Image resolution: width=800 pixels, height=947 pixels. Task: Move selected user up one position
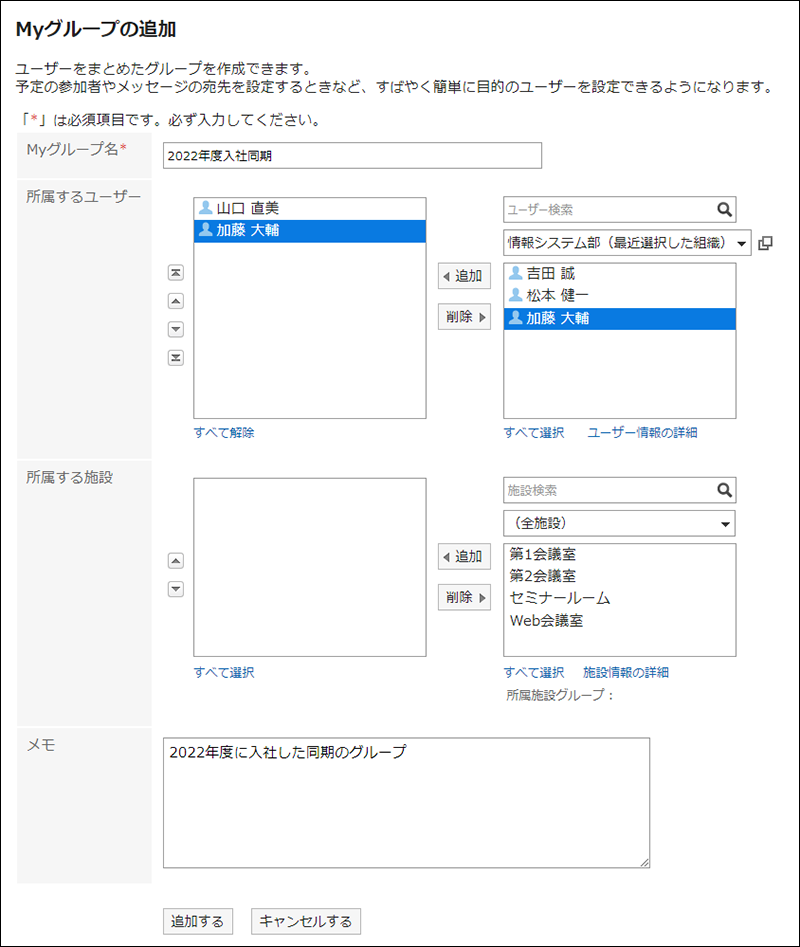tap(176, 301)
